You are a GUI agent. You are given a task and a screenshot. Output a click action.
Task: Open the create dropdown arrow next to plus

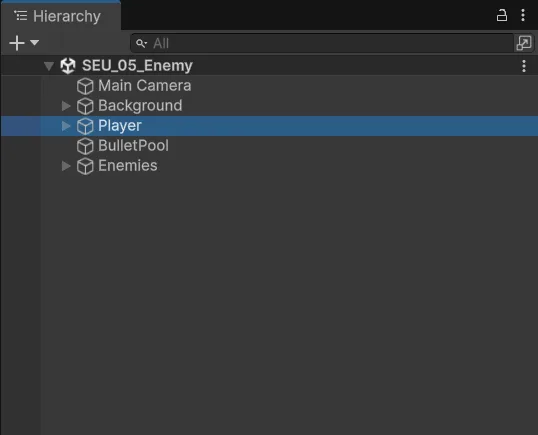click(x=34, y=43)
